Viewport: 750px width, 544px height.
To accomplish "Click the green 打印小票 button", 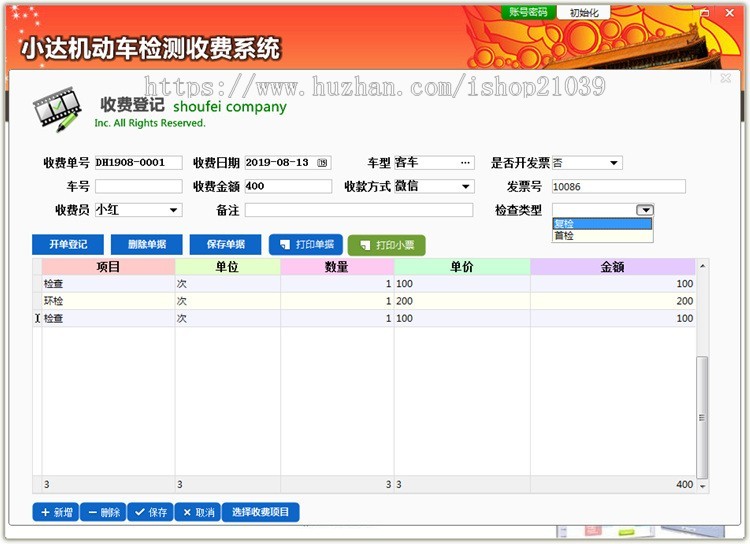I will (386, 245).
